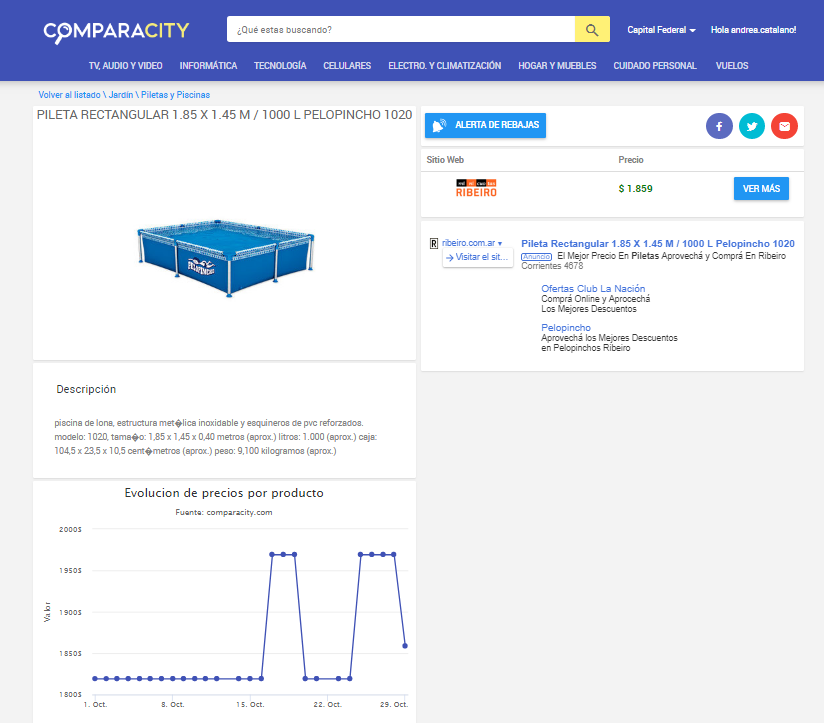Click the Ver Más button for Ribeiro
This screenshot has height=723, width=824.
coord(761,189)
